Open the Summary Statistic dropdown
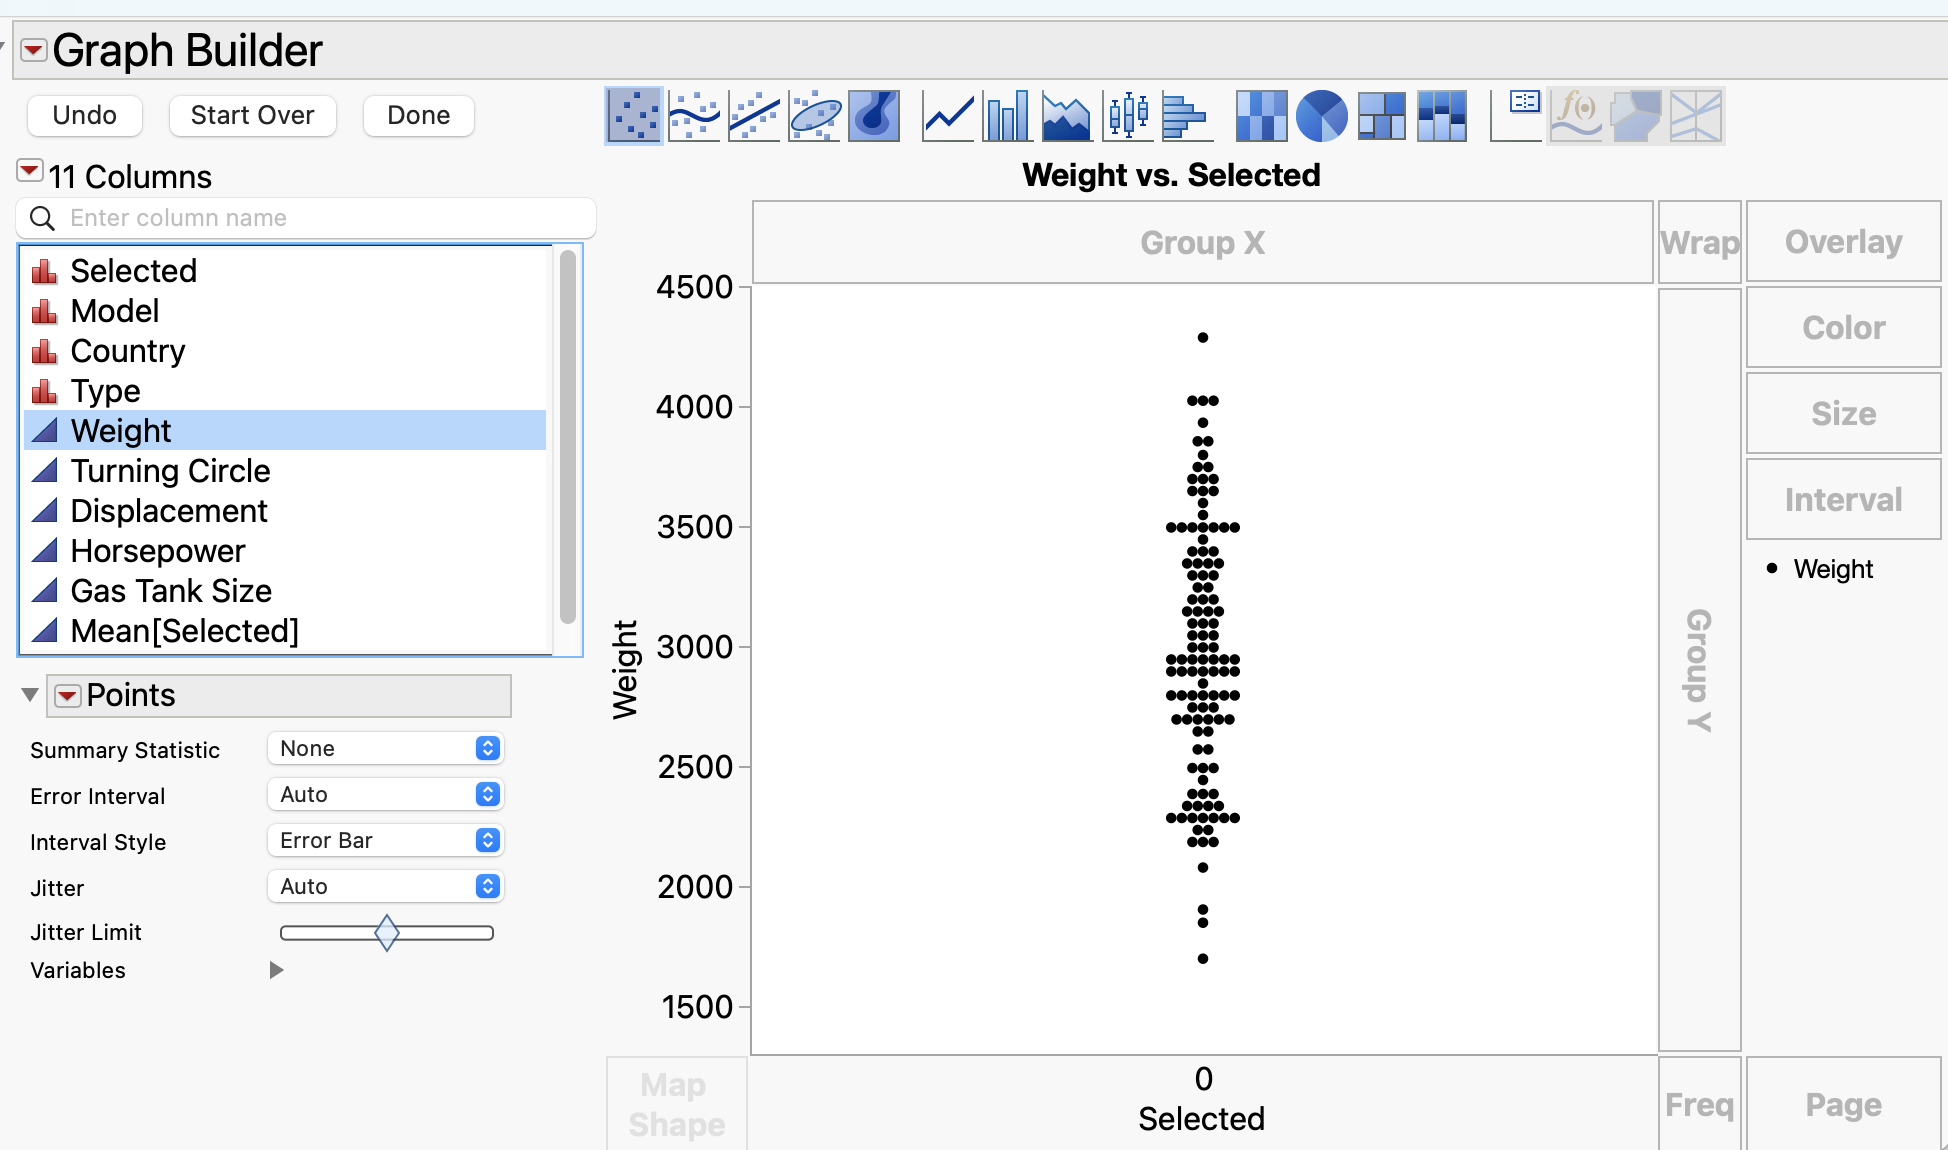 point(385,748)
